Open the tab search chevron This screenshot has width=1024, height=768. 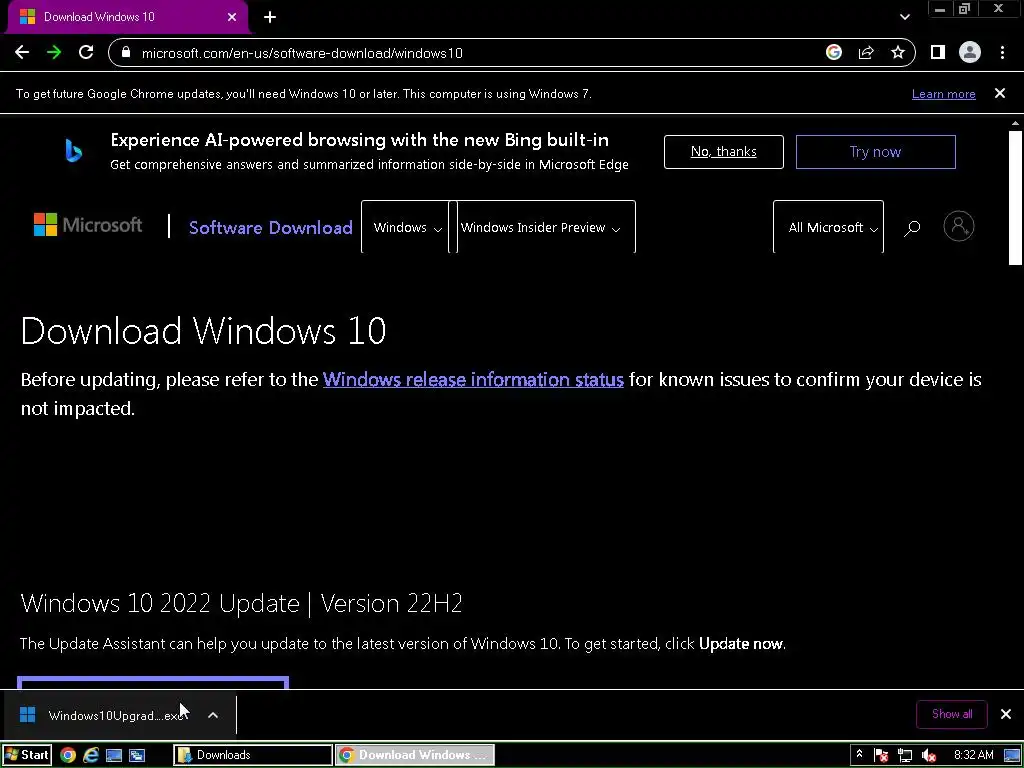[904, 17]
